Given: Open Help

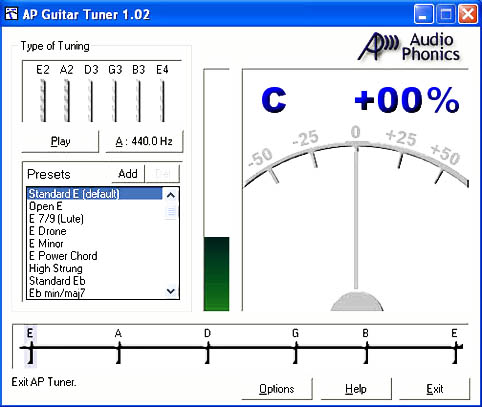Looking at the screenshot, I should [356, 389].
